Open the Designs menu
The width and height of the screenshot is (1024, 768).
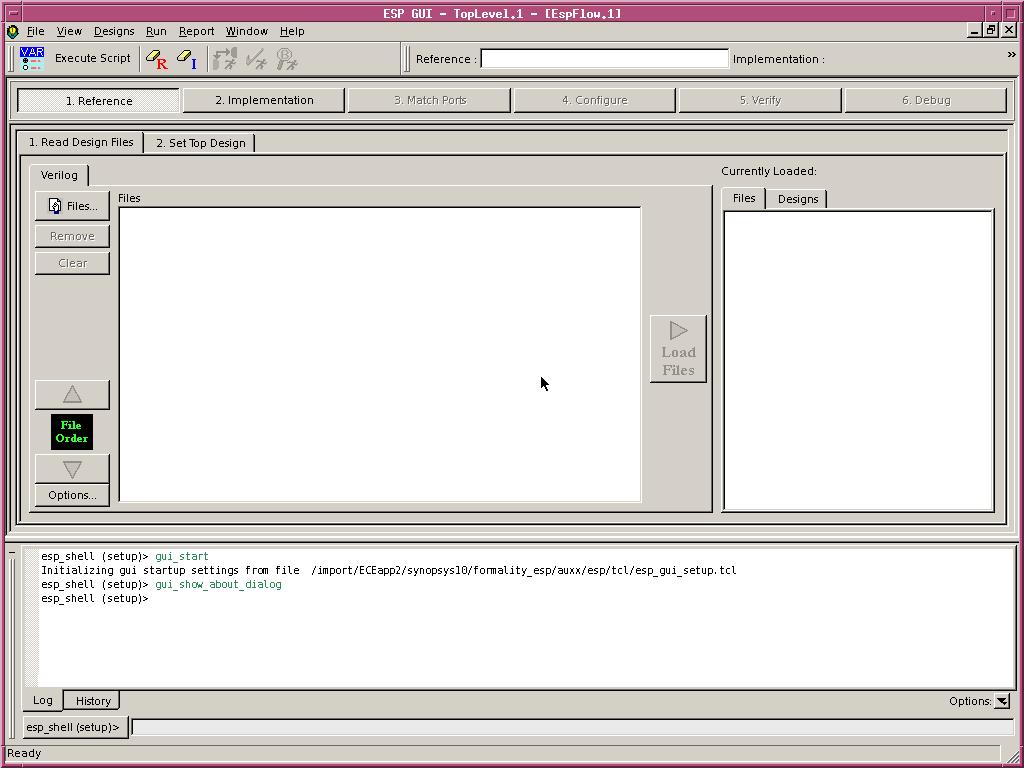coord(114,31)
